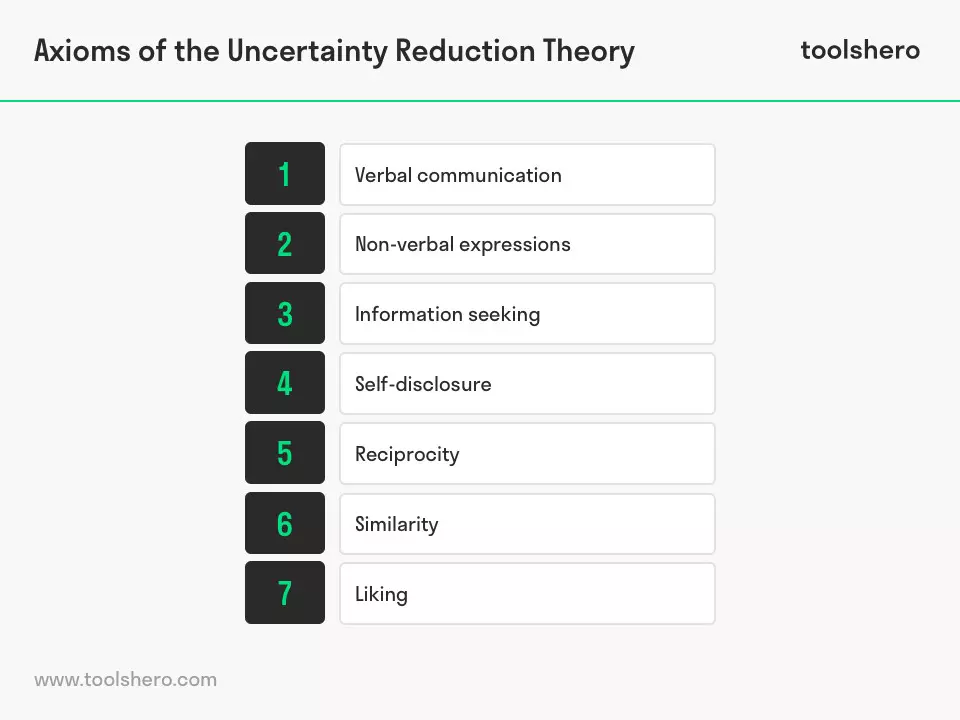Select the Verbal communication box
This screenshot has width=960, height=720.
(x=527, y=174)
